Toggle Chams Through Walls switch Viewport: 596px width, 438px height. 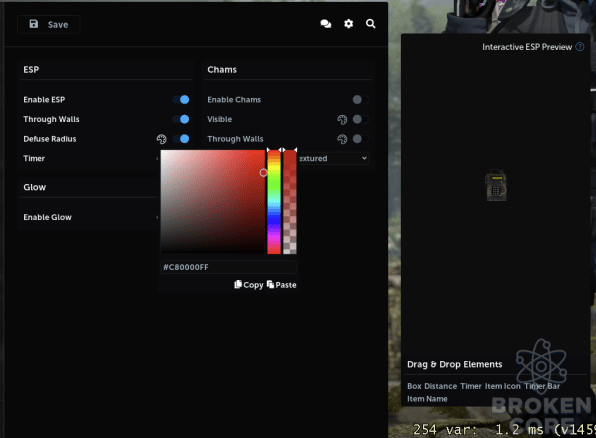[360, 139]
